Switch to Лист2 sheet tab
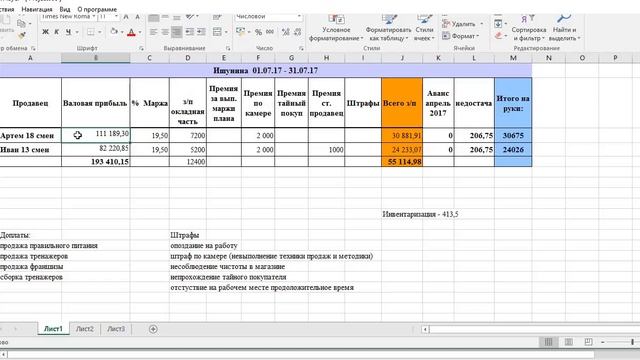Image resolution: width=640 pixels, height=360 pixels. click(85, 329)
